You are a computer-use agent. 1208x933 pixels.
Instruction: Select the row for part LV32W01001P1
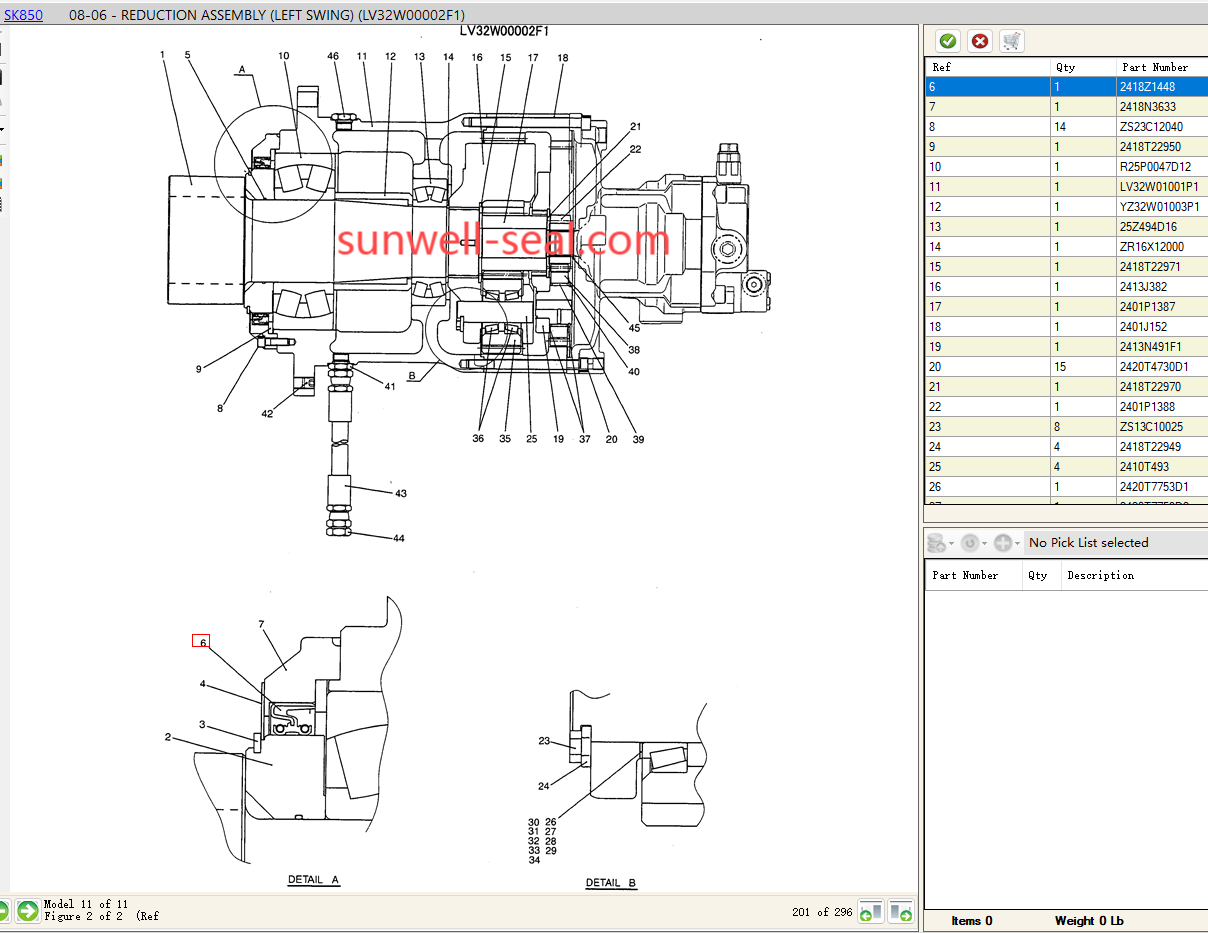click(x=1066, y=187)
